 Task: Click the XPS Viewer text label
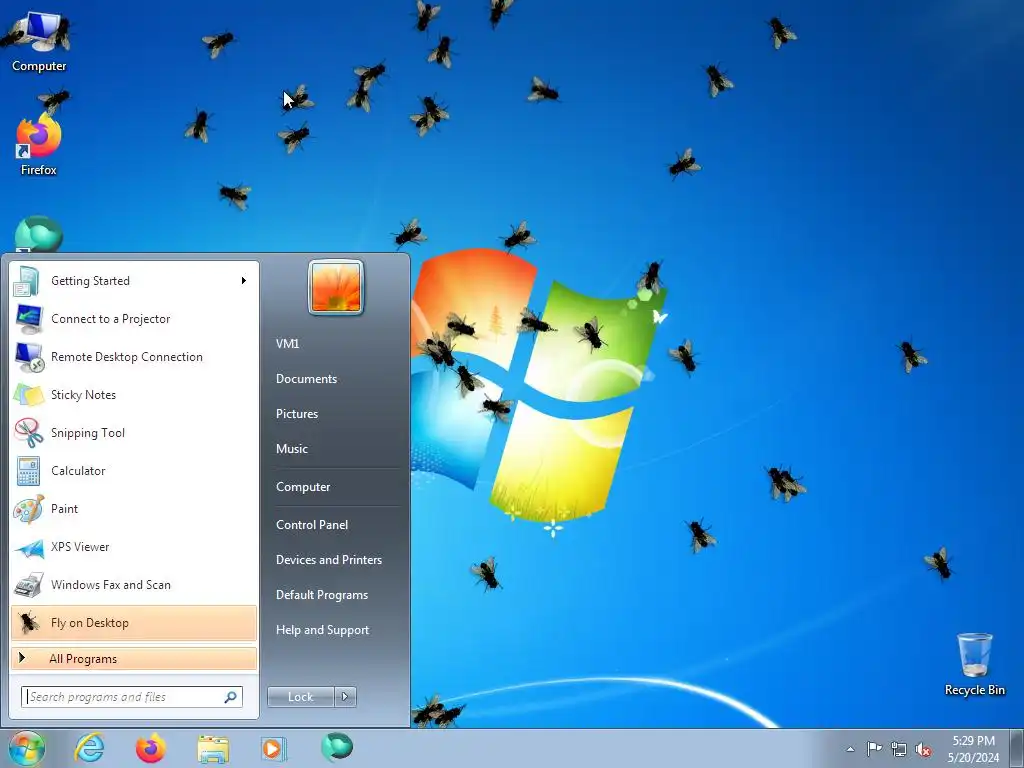point(80,547)
